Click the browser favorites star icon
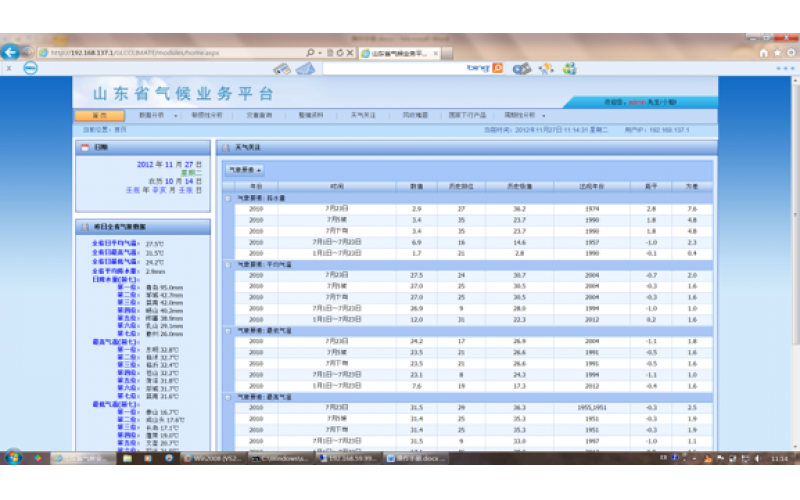800x500 pixels. pyautogui.click(x=777, y=52)
